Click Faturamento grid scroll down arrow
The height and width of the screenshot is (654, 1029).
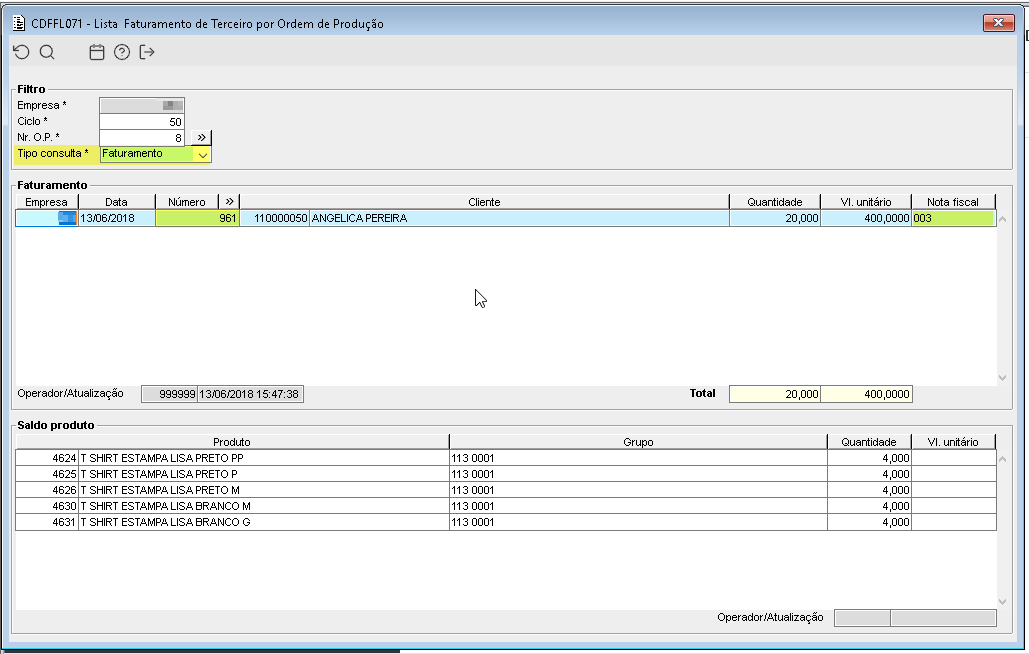pyautogui.click(x=1002, y=377)
